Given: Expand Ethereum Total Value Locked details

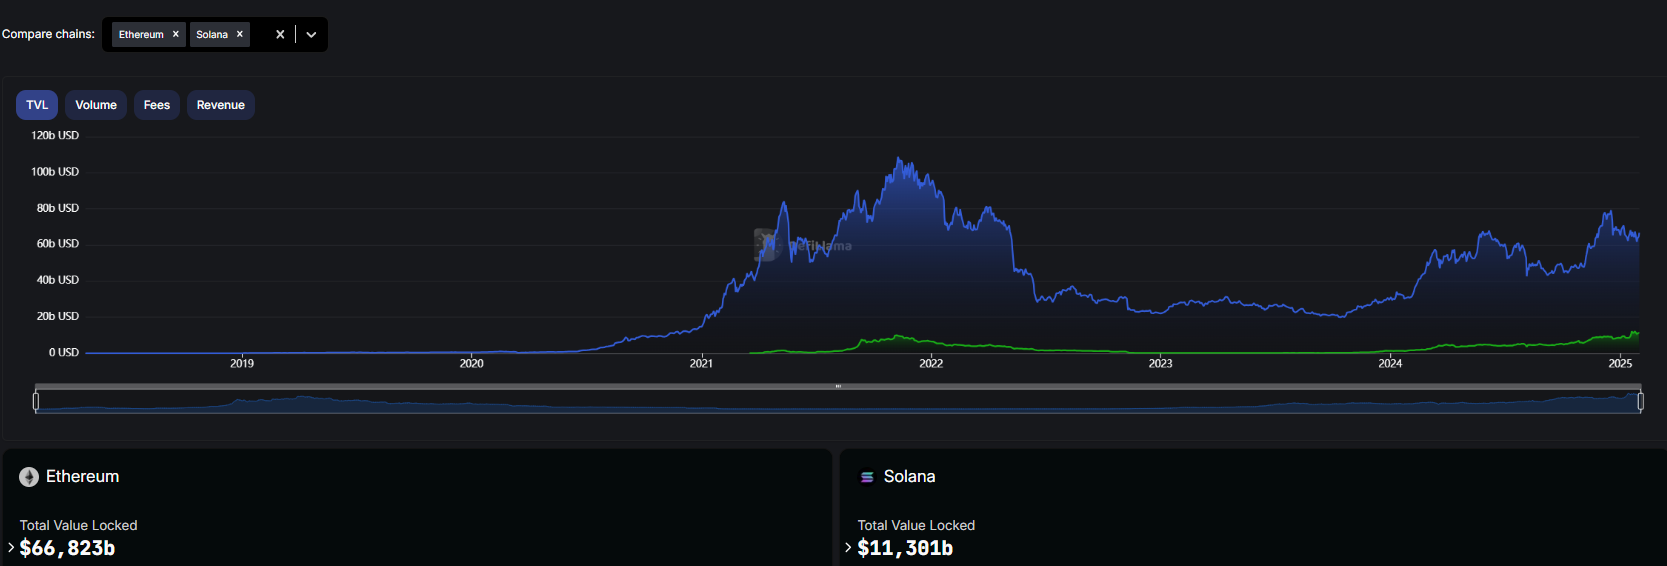Looking at the screenshot, I should (11, 548).
